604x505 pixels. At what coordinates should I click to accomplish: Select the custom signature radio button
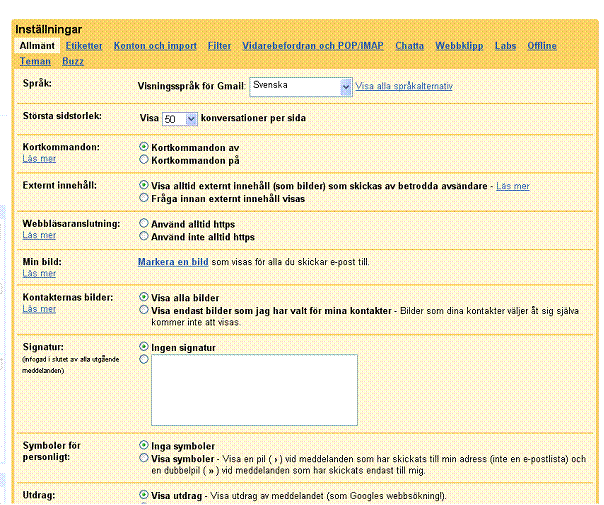pos(144,359)
